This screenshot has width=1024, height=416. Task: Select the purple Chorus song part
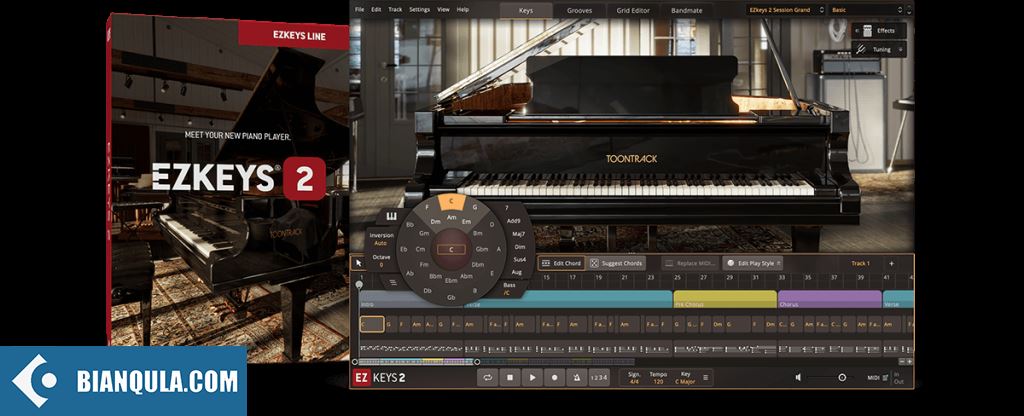tap(830, 299)
